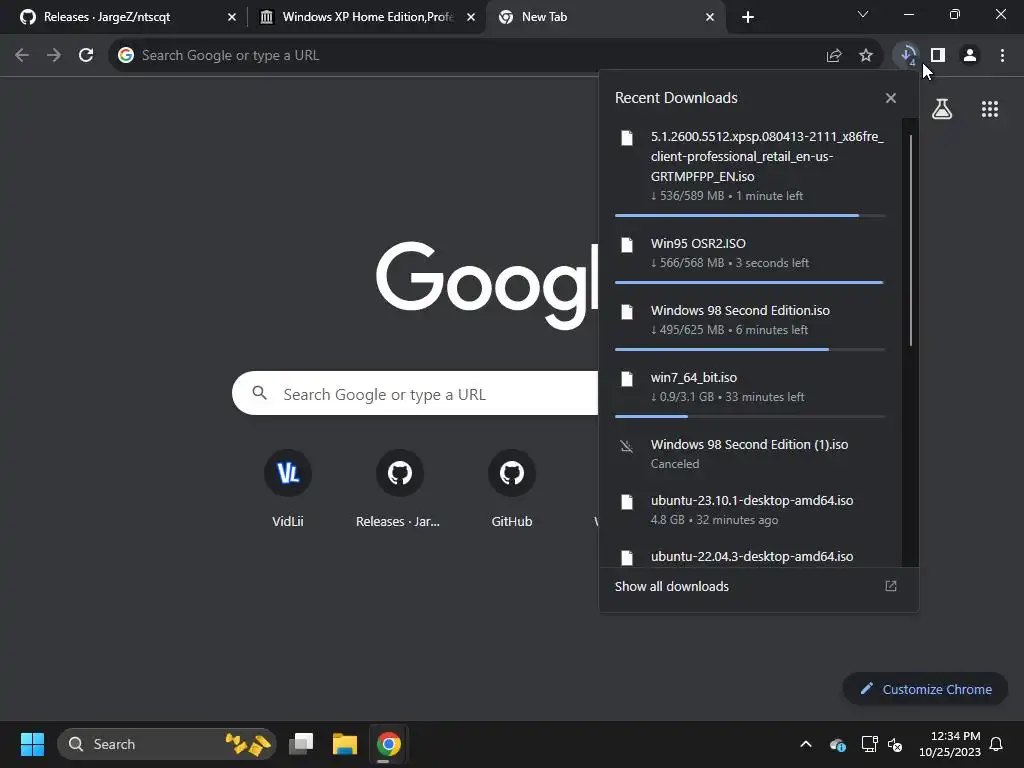The height and width of the screenshot is (768, 1024).
Task: Open the profile avatar icon
Action: pyautogui.click(x=970, y=56)
